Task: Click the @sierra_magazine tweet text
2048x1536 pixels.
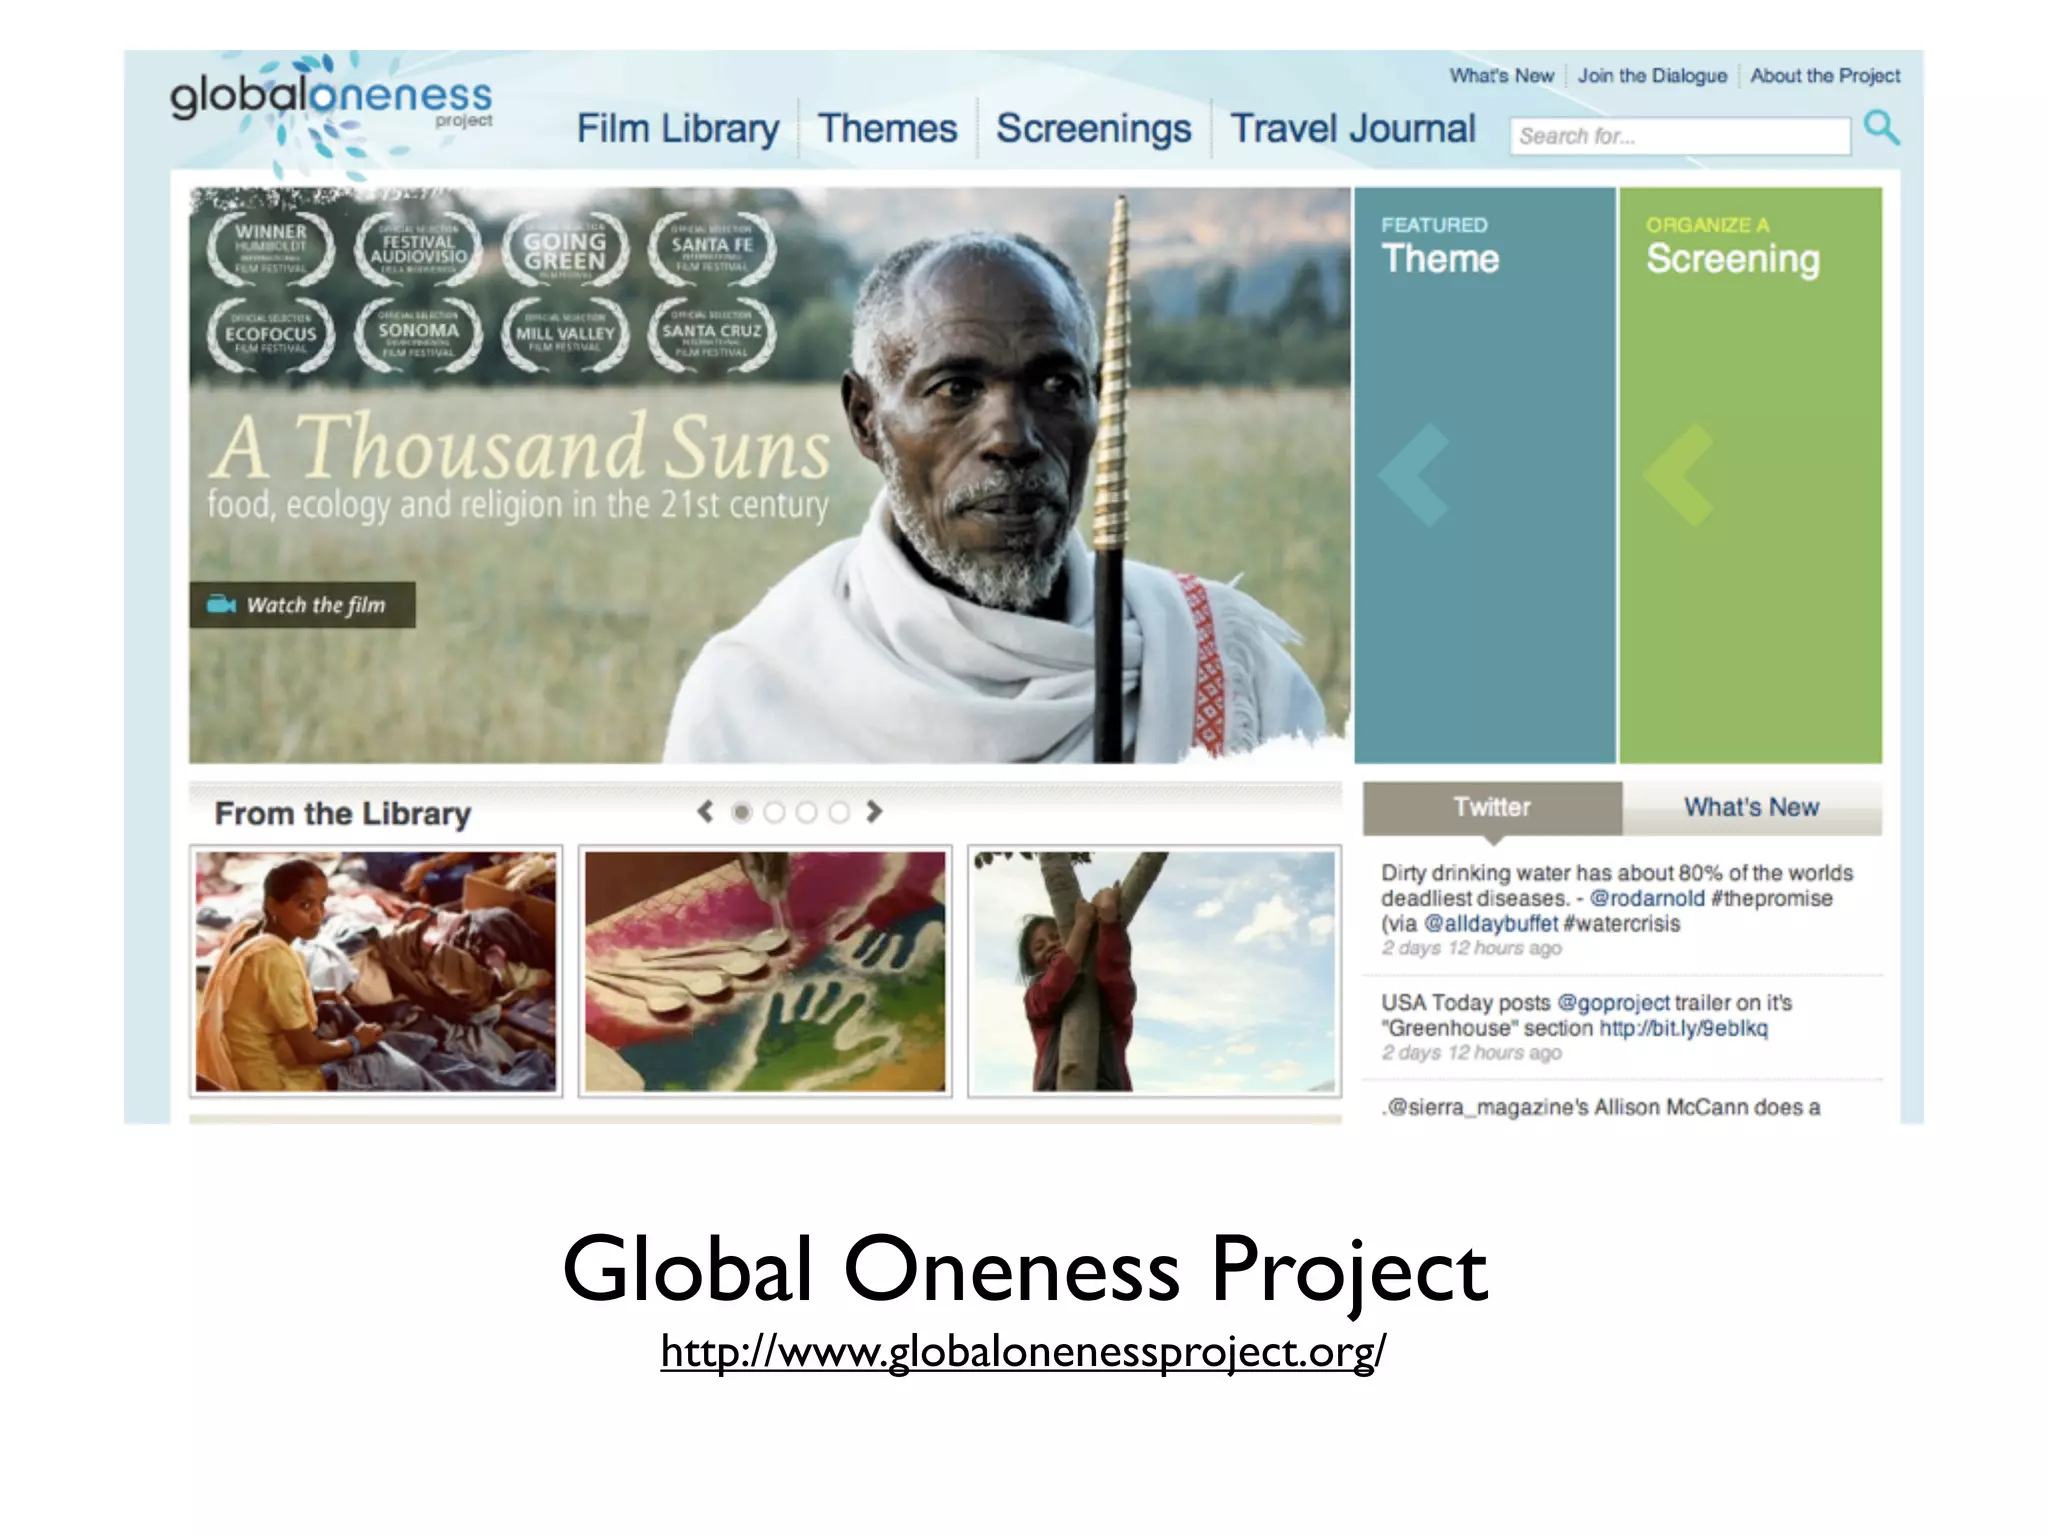Action: point(1601,1107)
